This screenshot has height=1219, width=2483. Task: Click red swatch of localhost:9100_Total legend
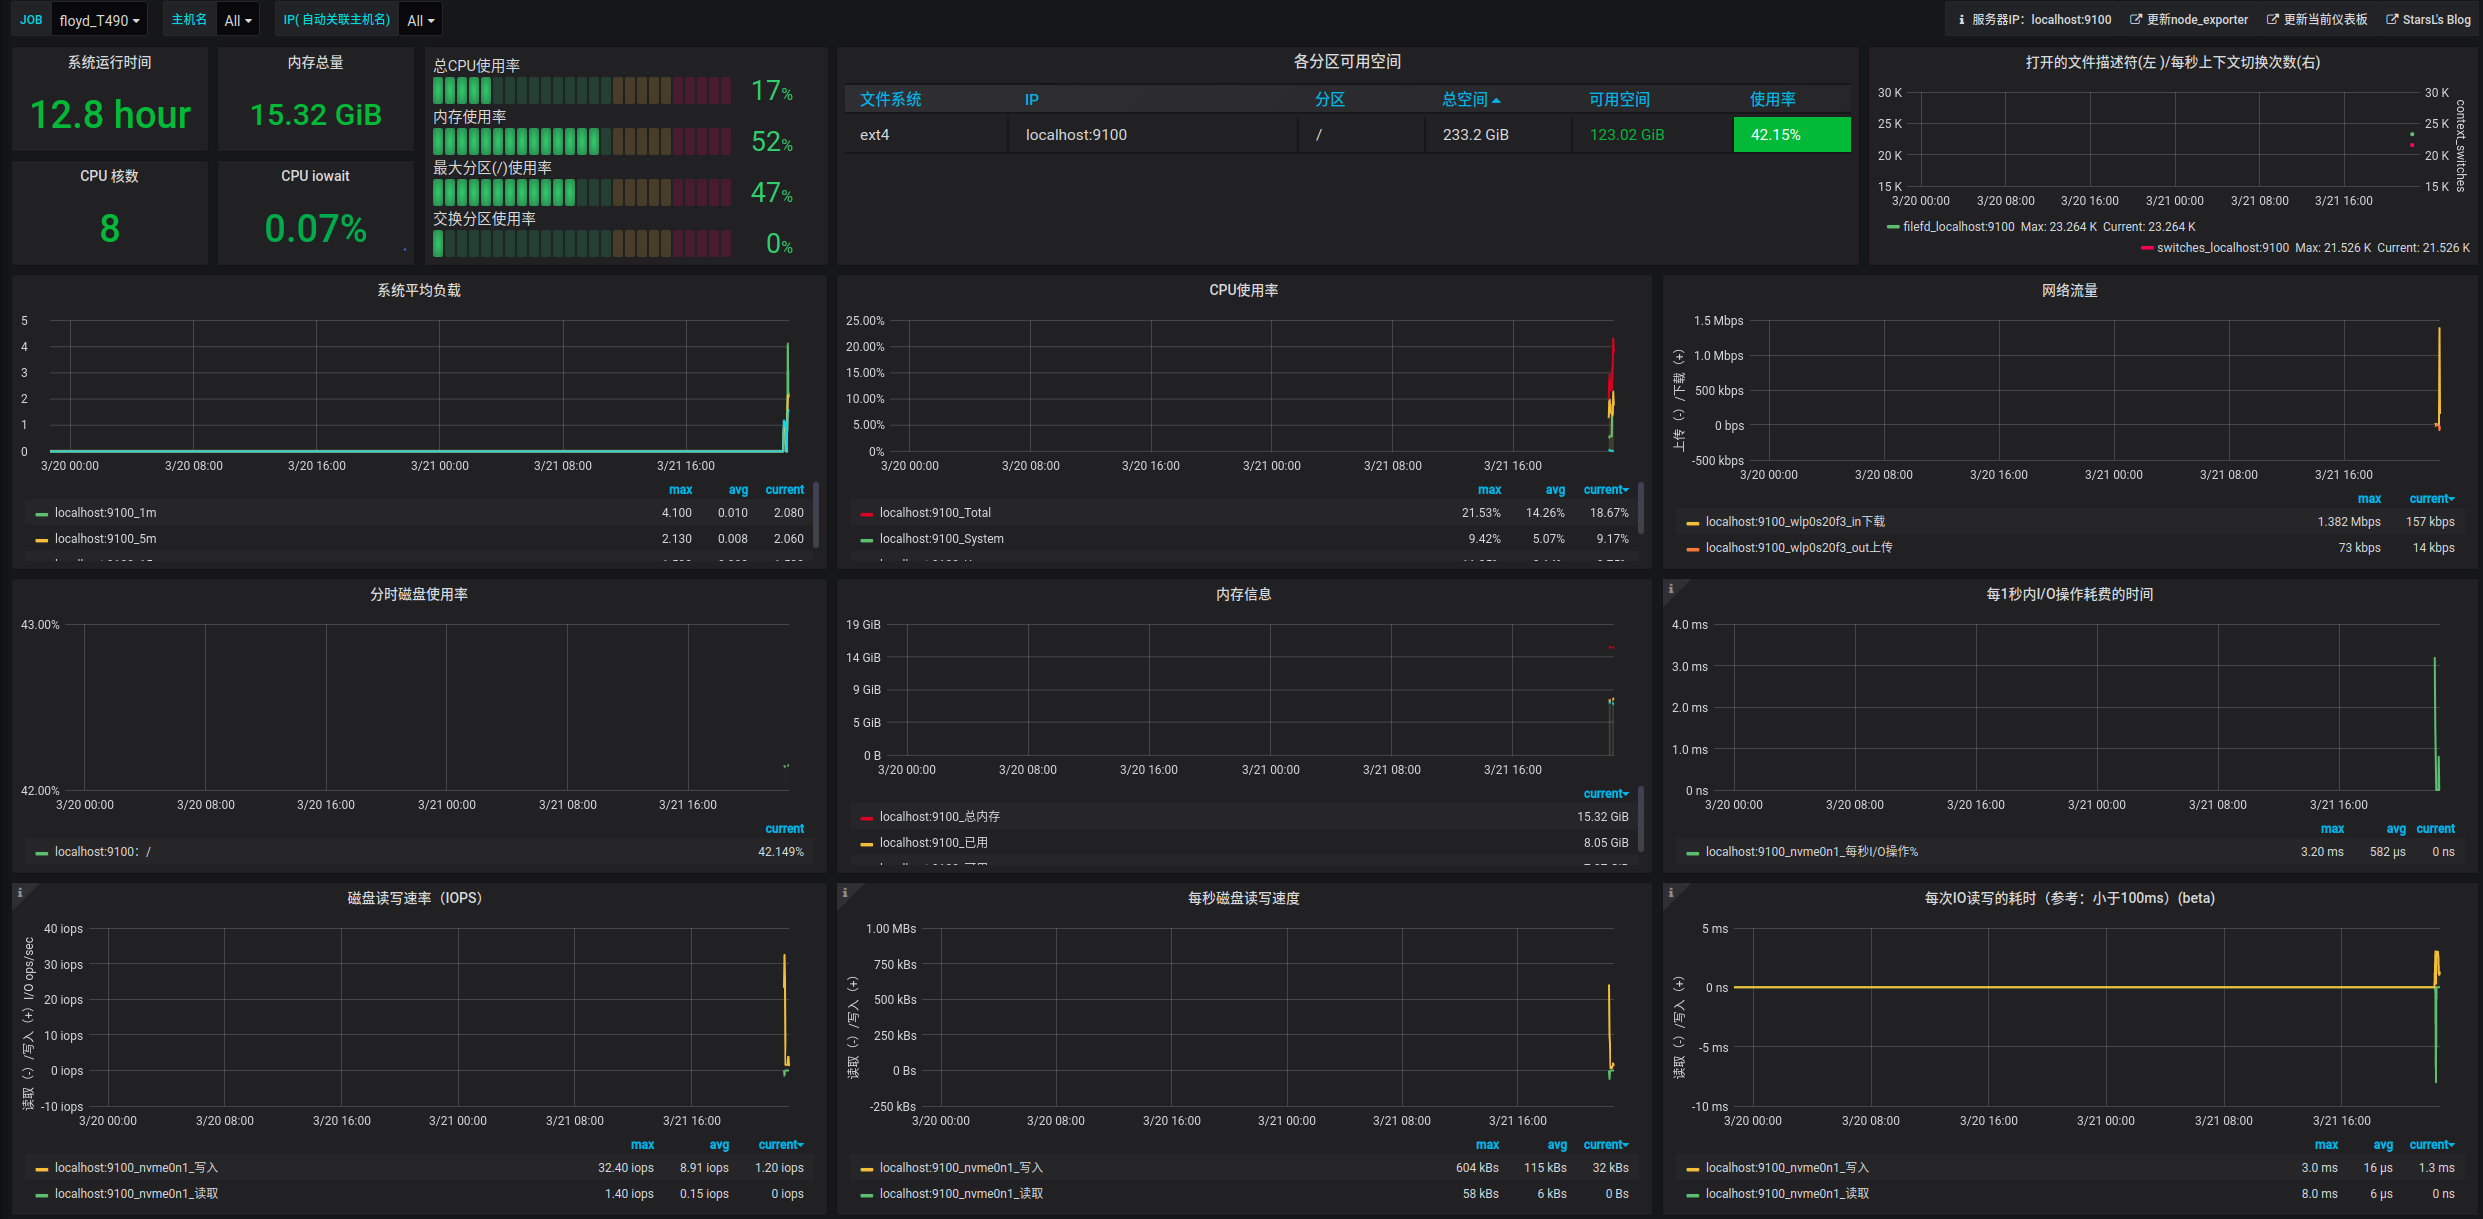[x=866, y=514]
